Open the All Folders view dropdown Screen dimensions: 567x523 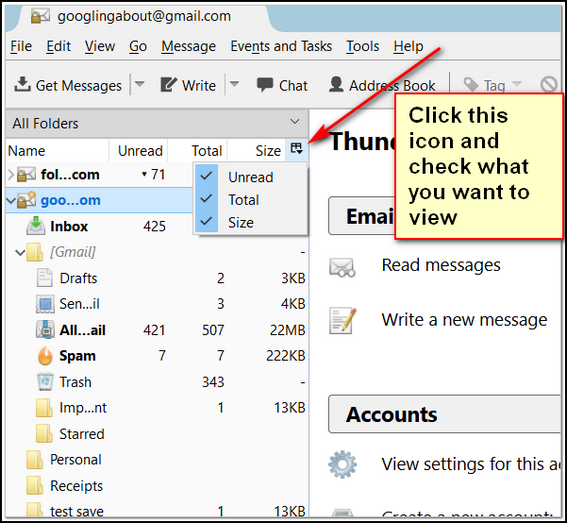tap(295, 122)
